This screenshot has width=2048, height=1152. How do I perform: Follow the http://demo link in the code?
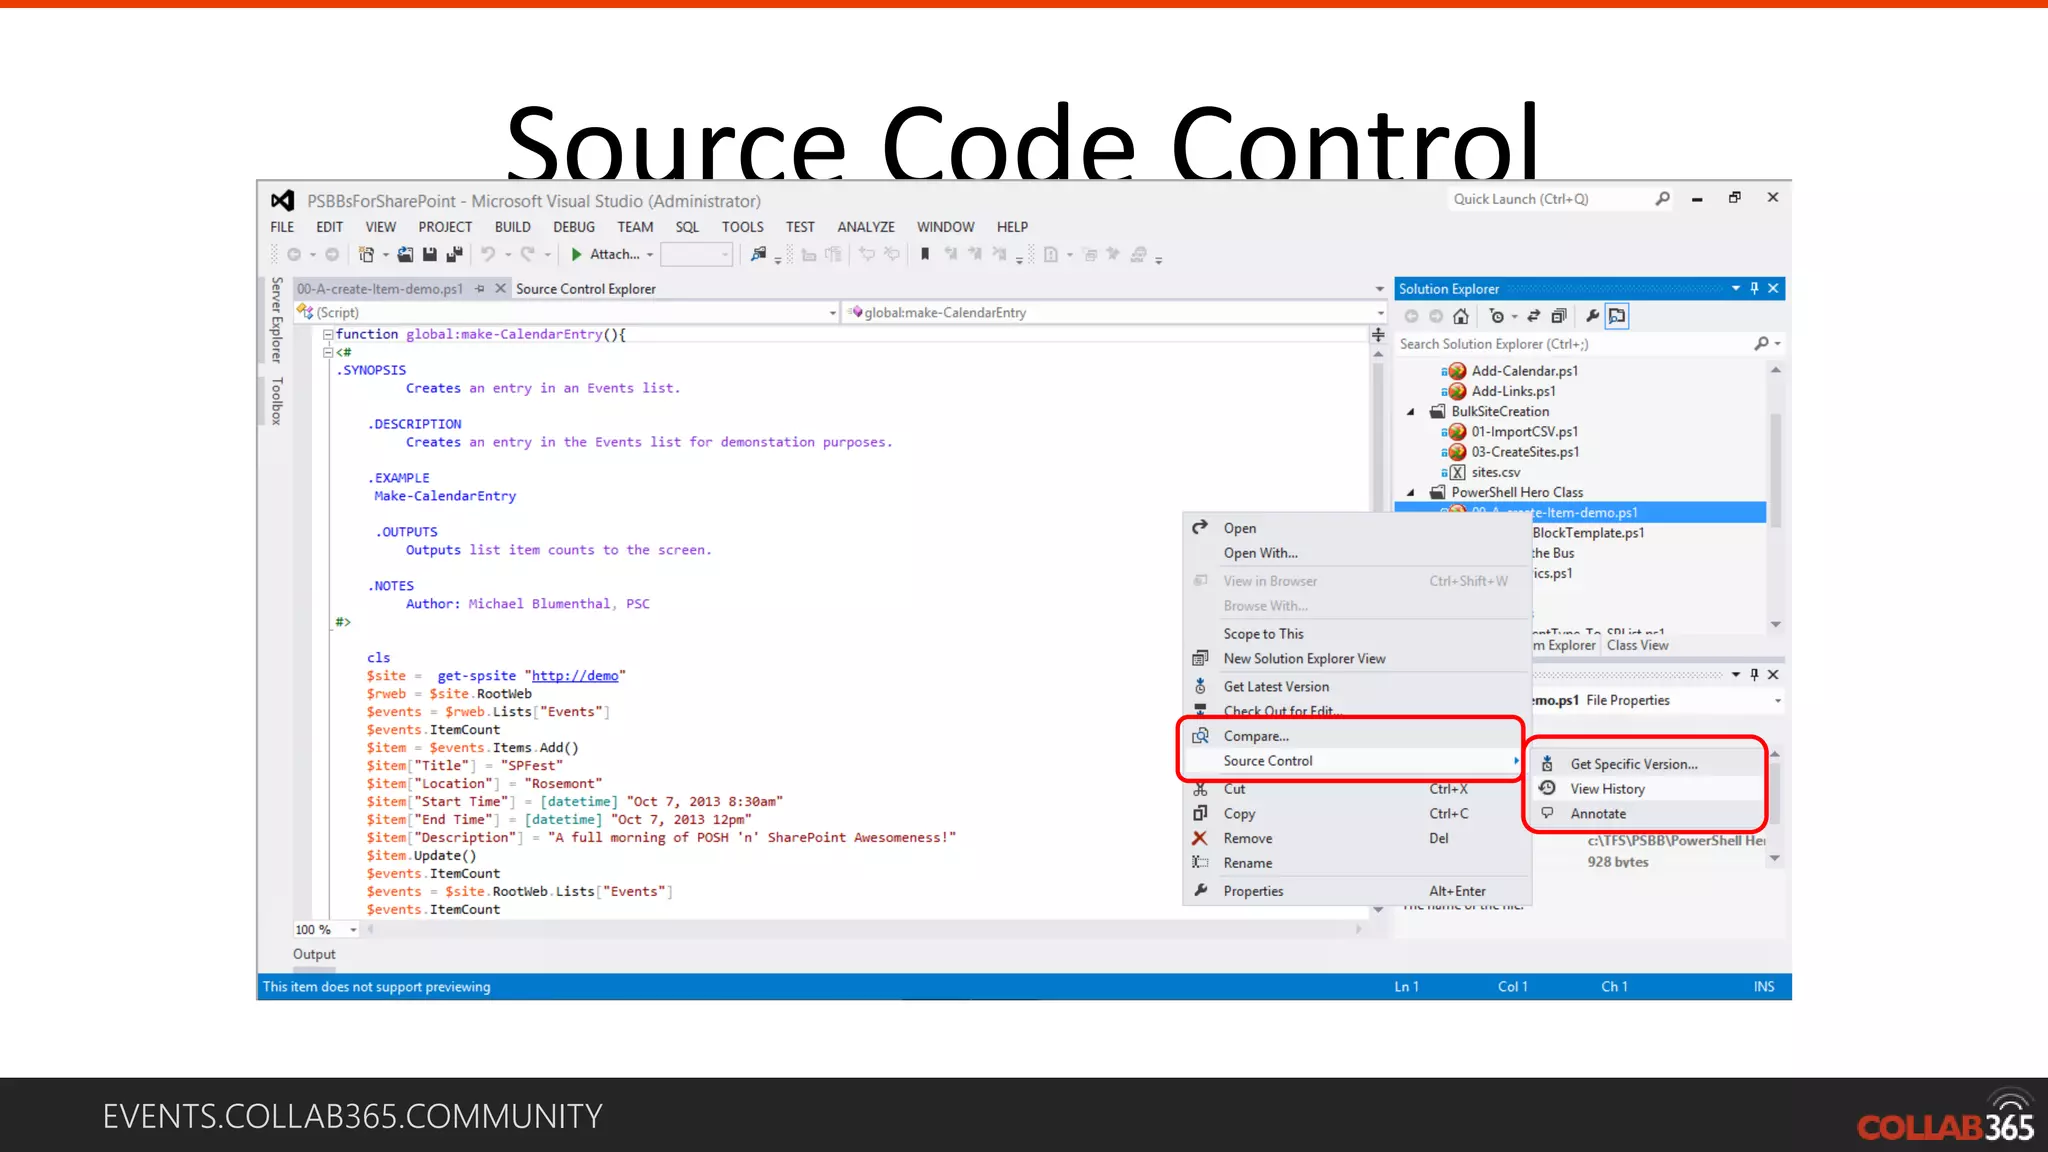[575, 676]
